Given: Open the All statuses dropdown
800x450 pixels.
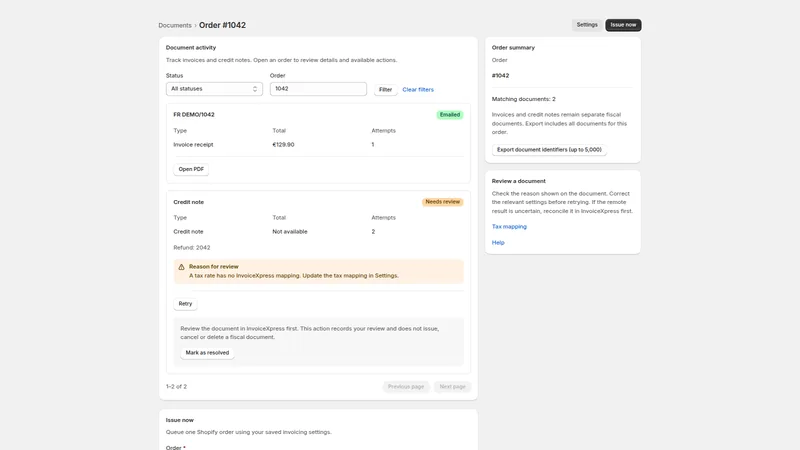Looking at the screenshot, I should coord(214,89).
